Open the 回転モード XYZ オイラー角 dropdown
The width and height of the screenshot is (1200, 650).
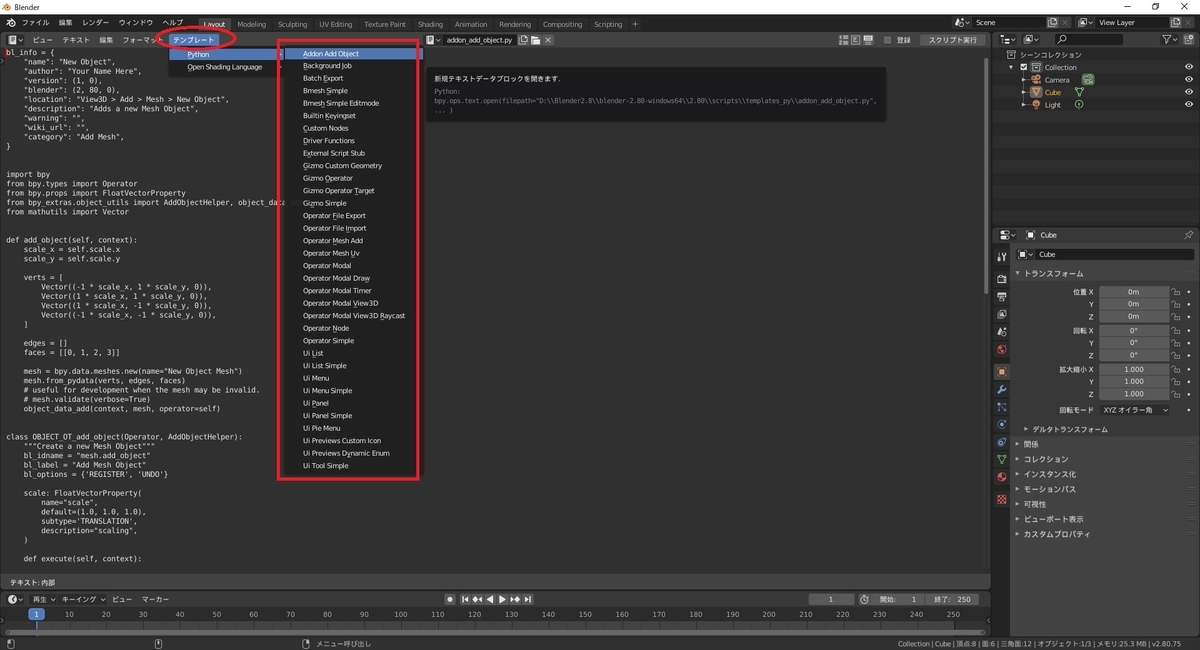point(1134,410)
